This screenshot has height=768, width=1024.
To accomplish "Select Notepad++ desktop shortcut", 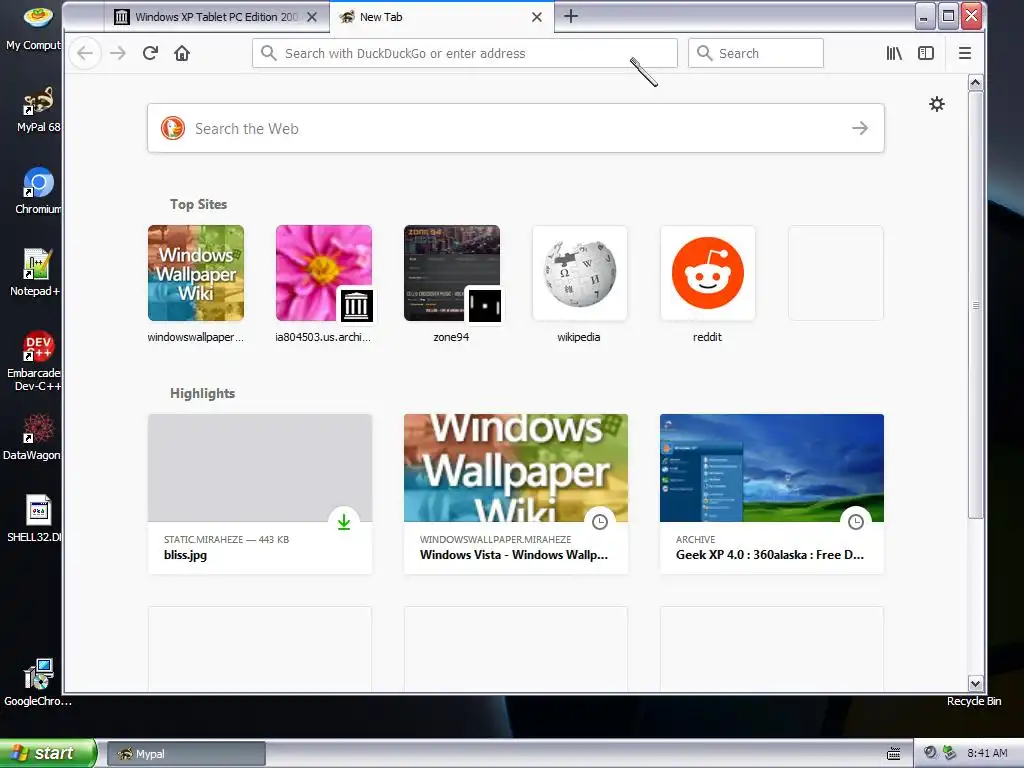I will point(36,272).
